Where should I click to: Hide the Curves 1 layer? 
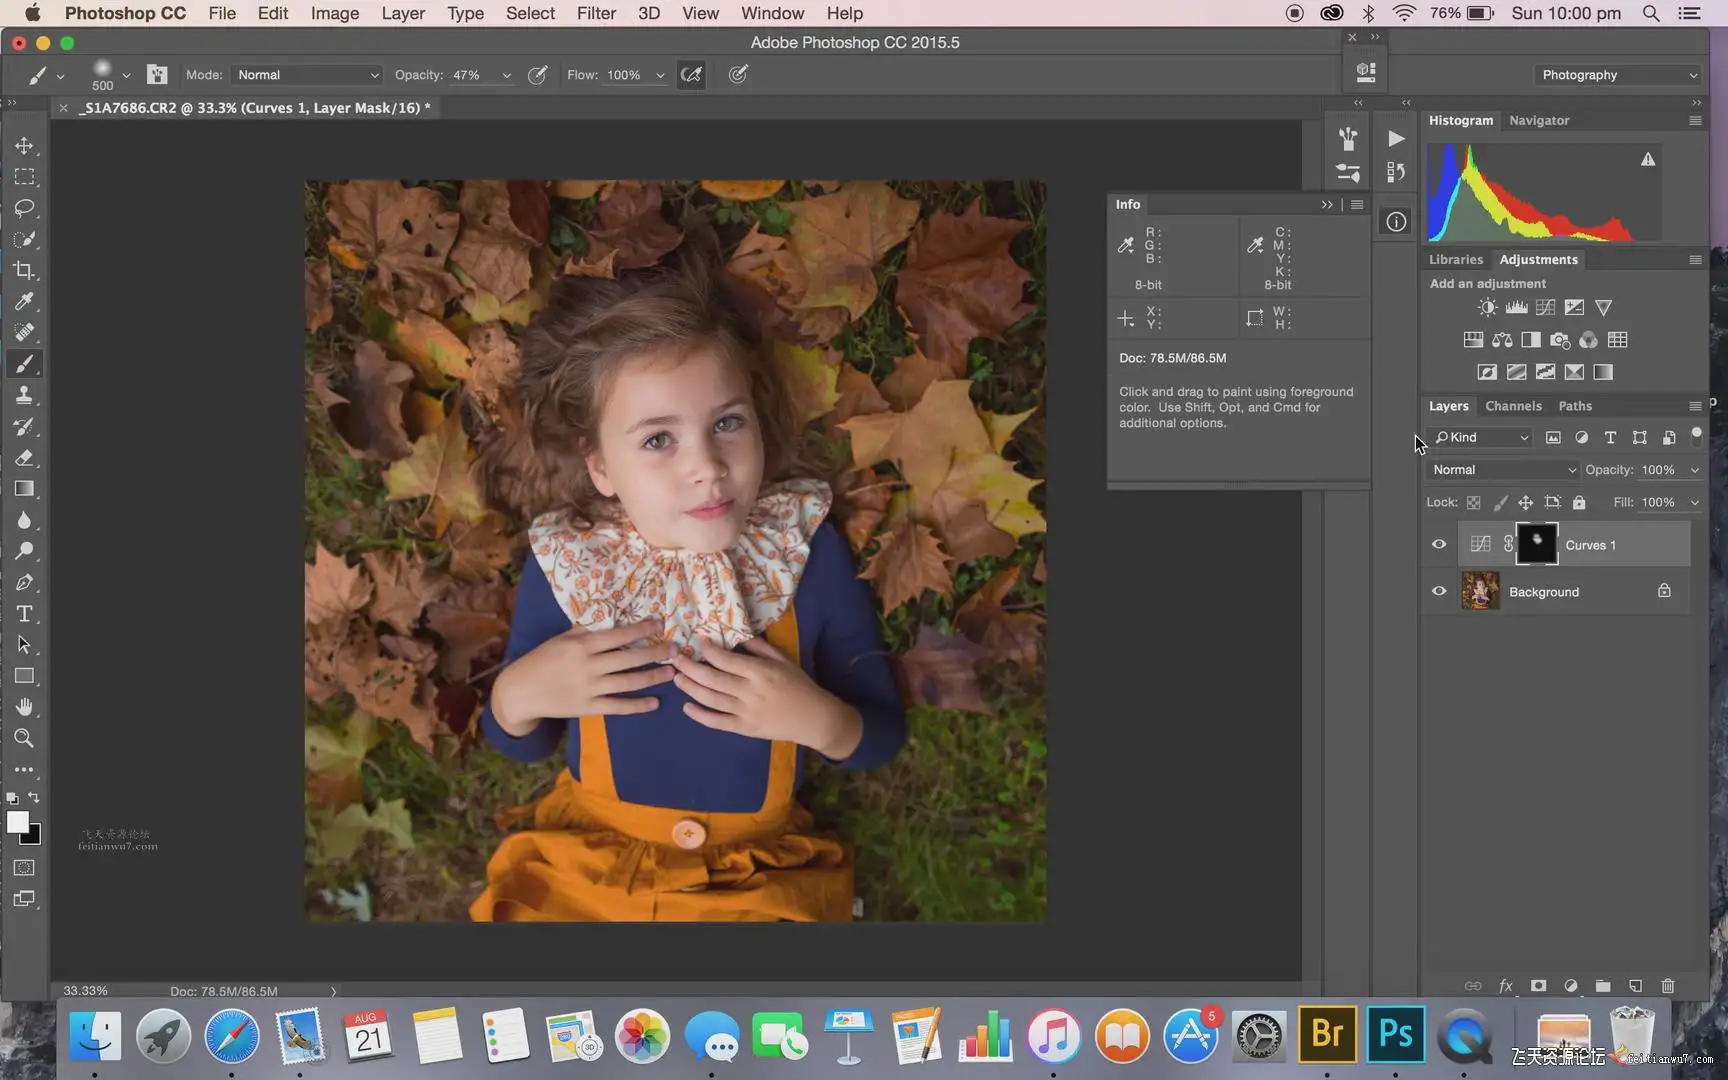click(x=1439, y=545)
